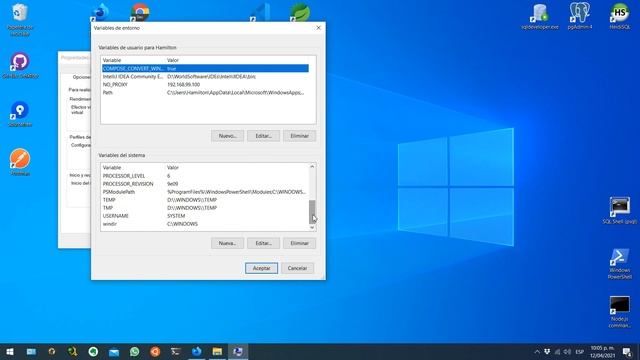Select the user Path variable row
The height and width of the screenshot is (360, 640).
click(205, 93)
